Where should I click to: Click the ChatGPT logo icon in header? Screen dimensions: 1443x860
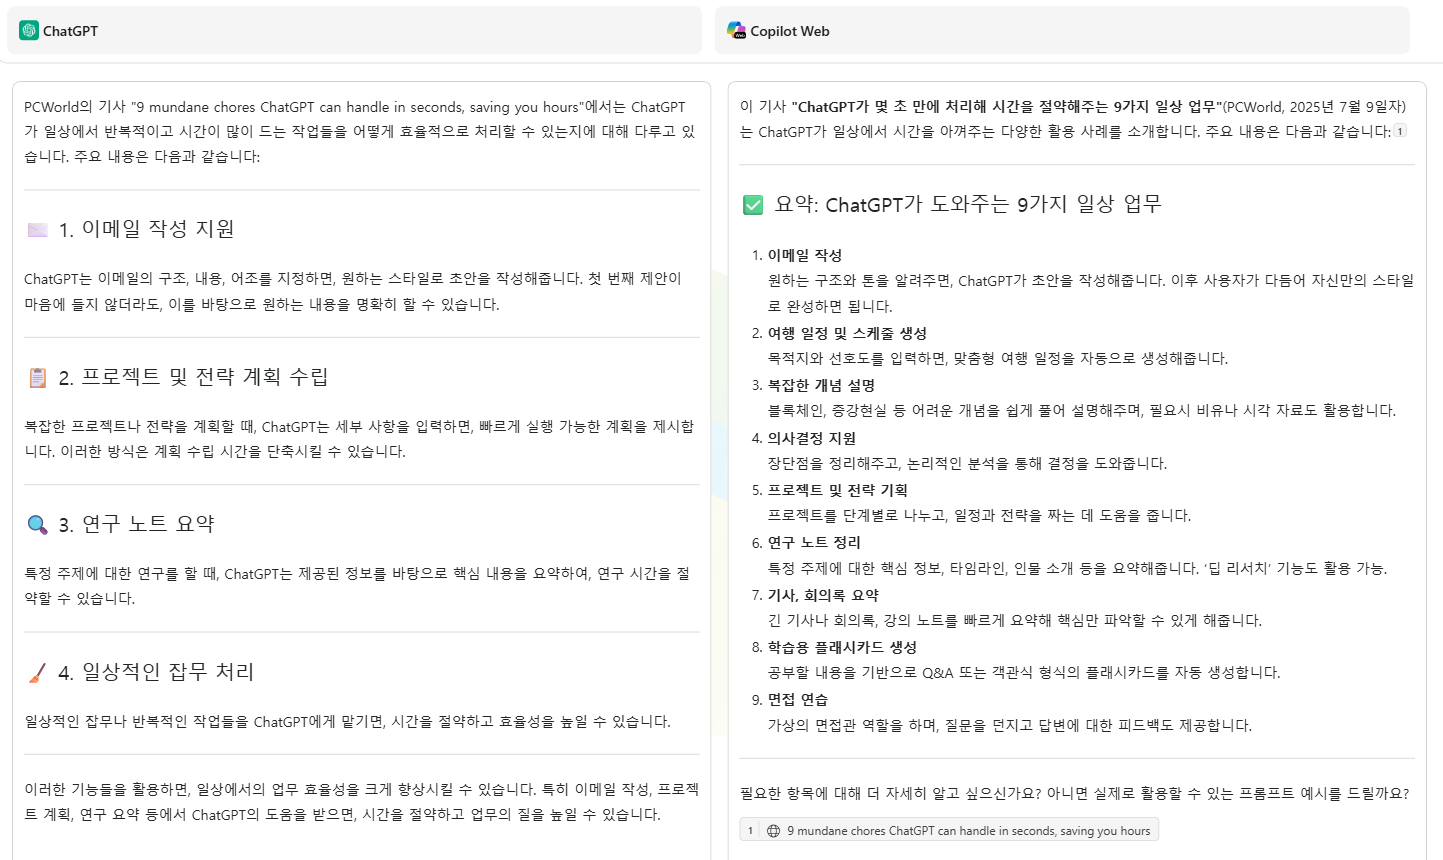29,31
